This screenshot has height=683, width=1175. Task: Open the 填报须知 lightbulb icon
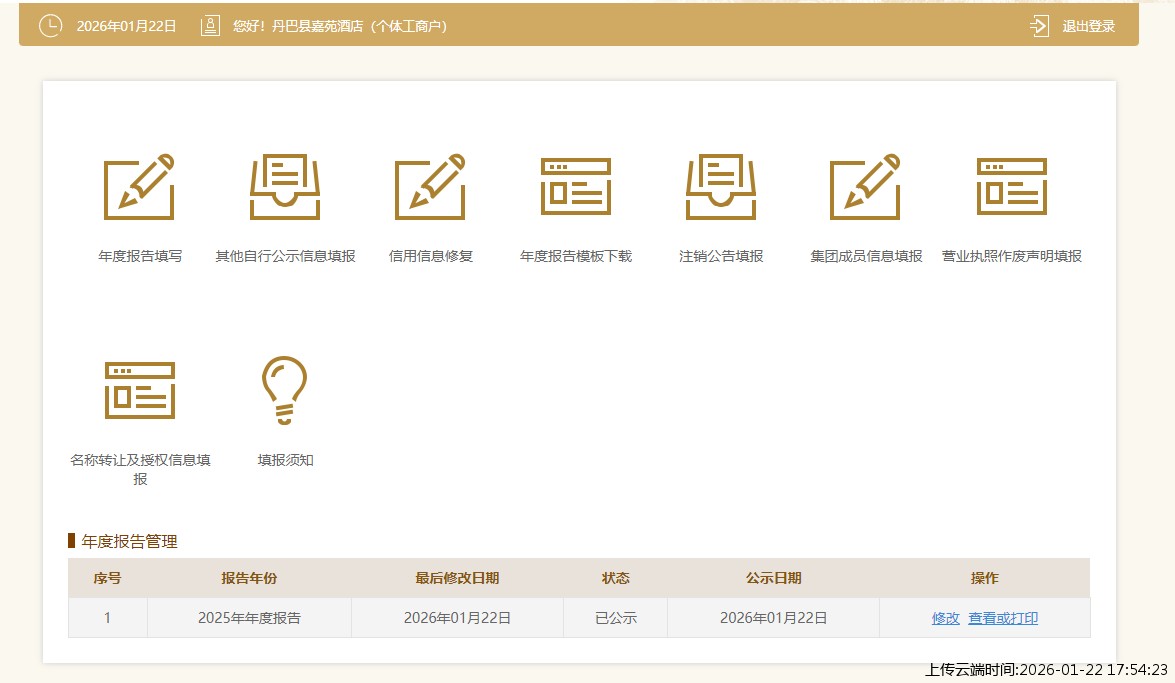(x=285, y=390)
